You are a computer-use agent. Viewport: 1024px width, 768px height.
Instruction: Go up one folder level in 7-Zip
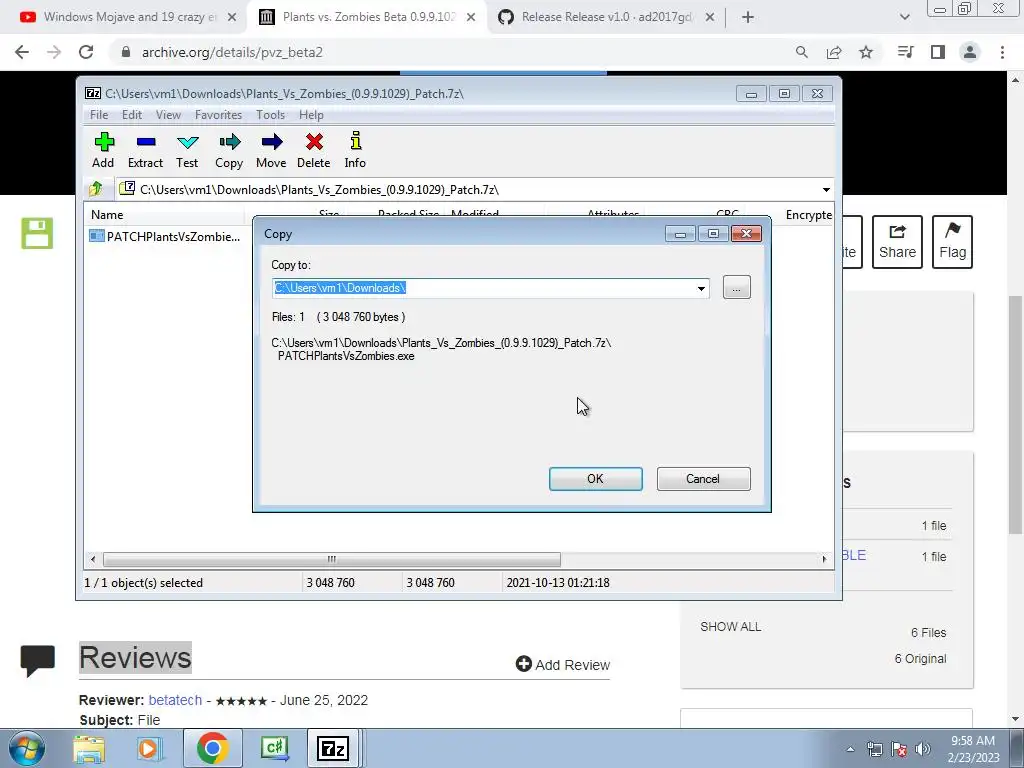coord(96,189)
